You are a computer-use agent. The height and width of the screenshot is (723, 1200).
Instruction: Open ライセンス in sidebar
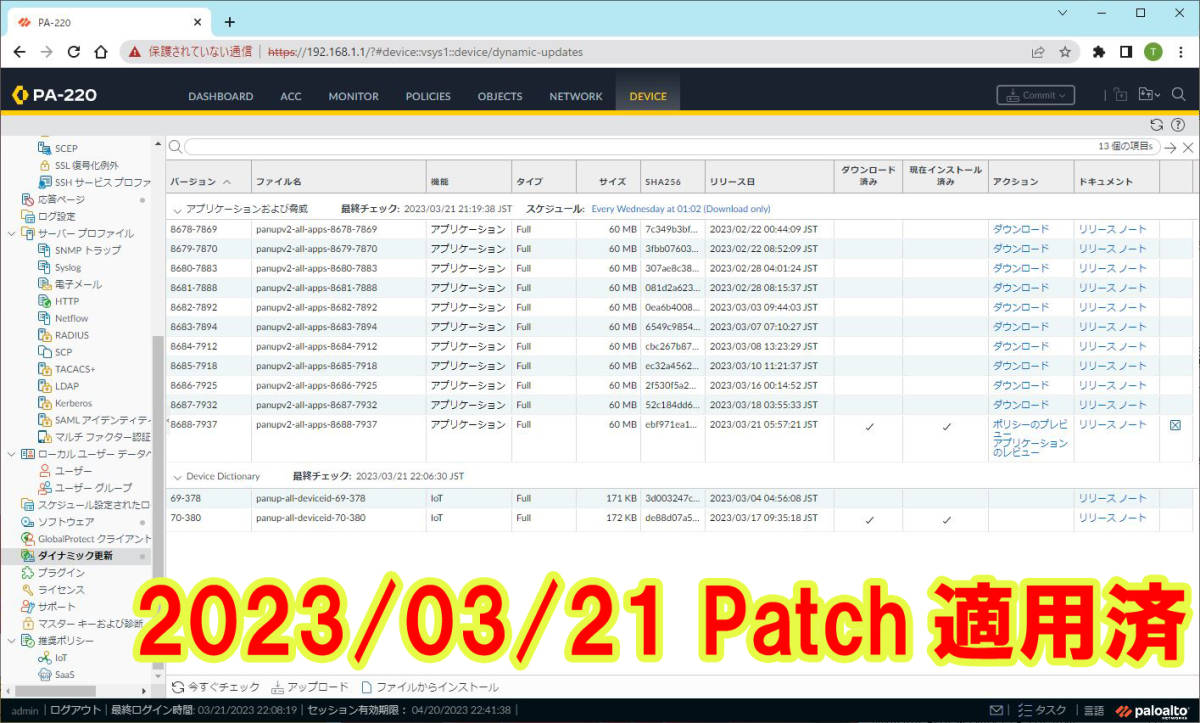[61, 589]
